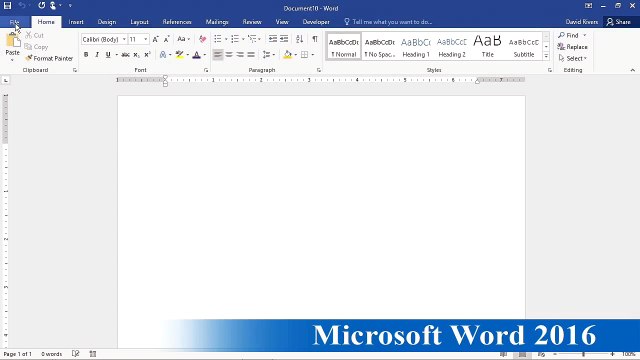Collapse the ribbon with the caret arrow

coord(633,70)
